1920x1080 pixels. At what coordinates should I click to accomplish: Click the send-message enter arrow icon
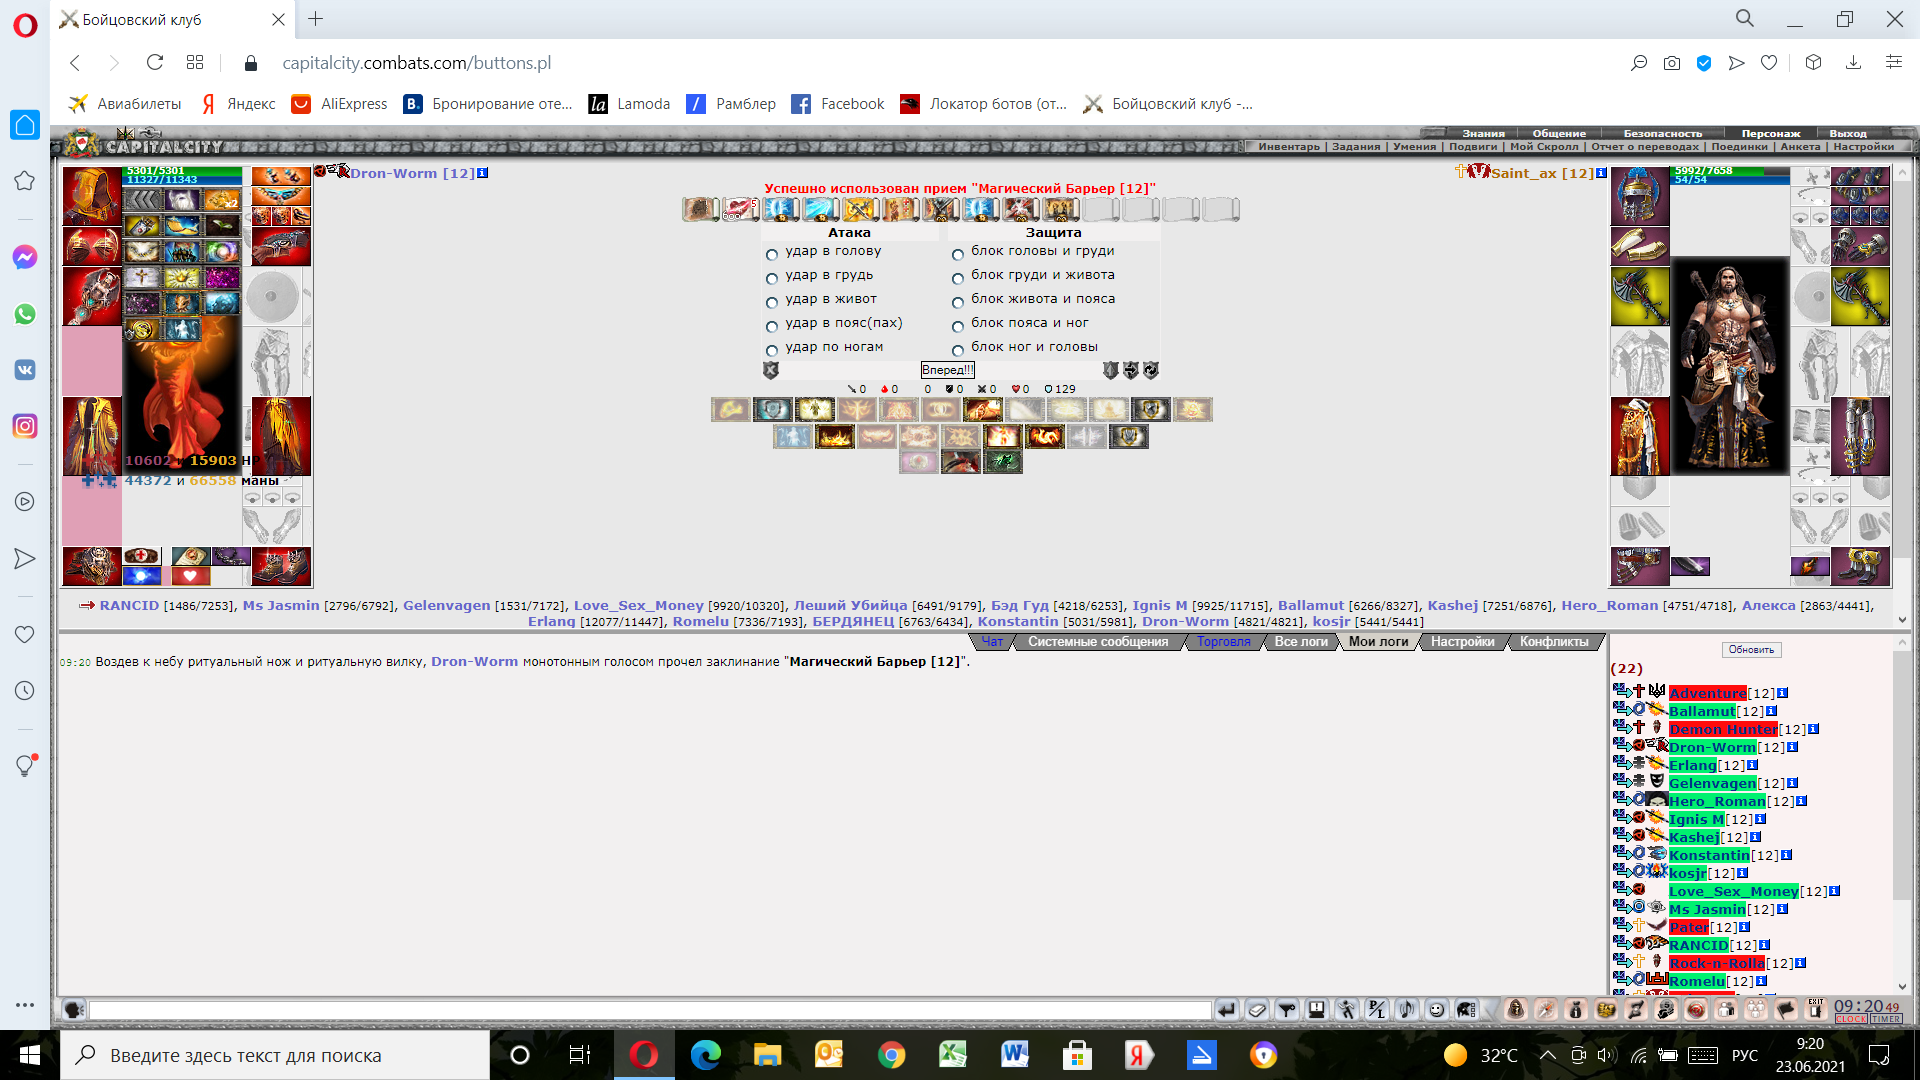pyautogui.click(x=1227, y=1010)
